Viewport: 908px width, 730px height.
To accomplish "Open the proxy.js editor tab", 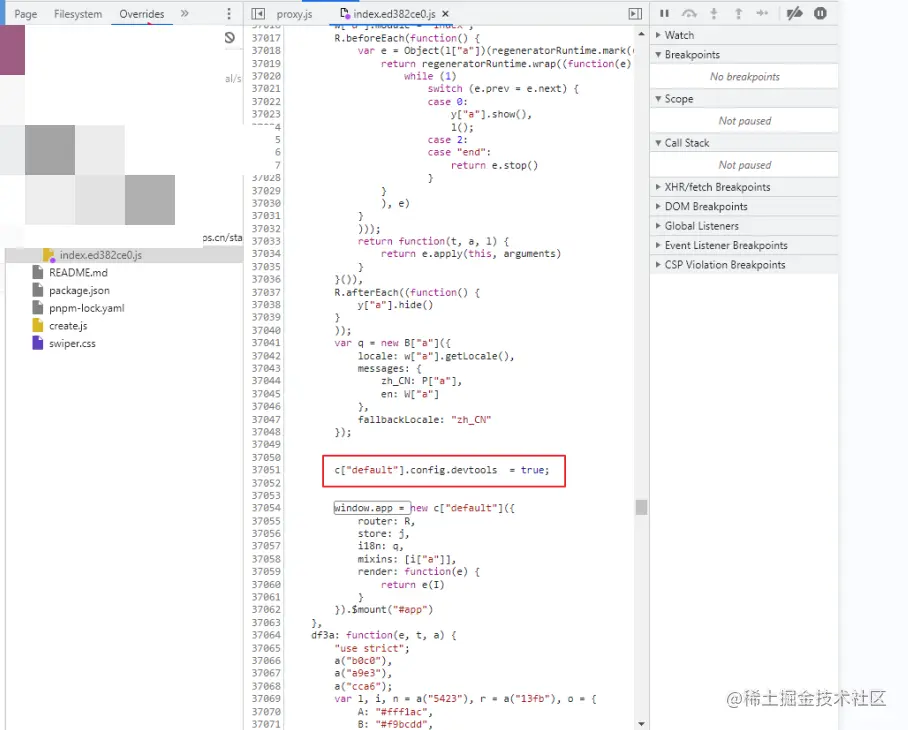I will [x=294, y=14].
